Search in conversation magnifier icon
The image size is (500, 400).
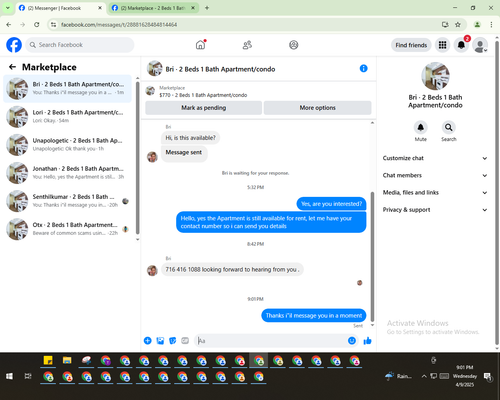click(449, 127)
